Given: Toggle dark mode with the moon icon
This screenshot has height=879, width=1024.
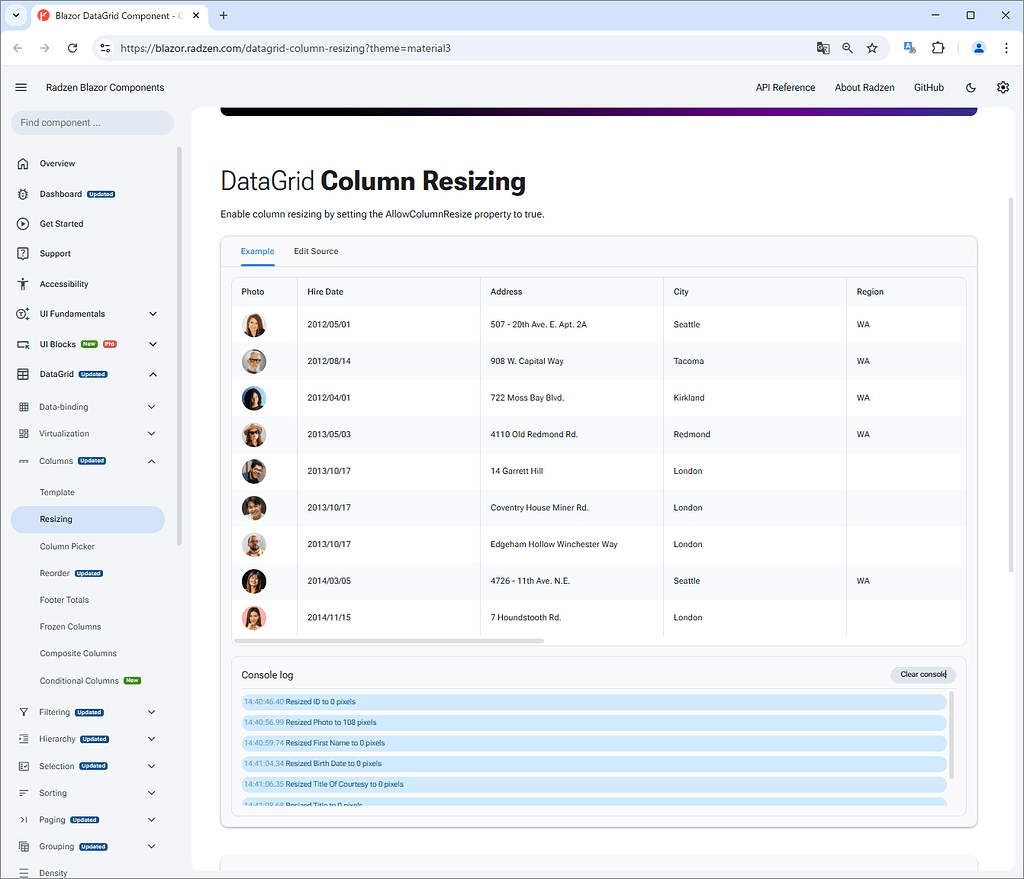Looking at the screenshot, I should click(970, 87).
